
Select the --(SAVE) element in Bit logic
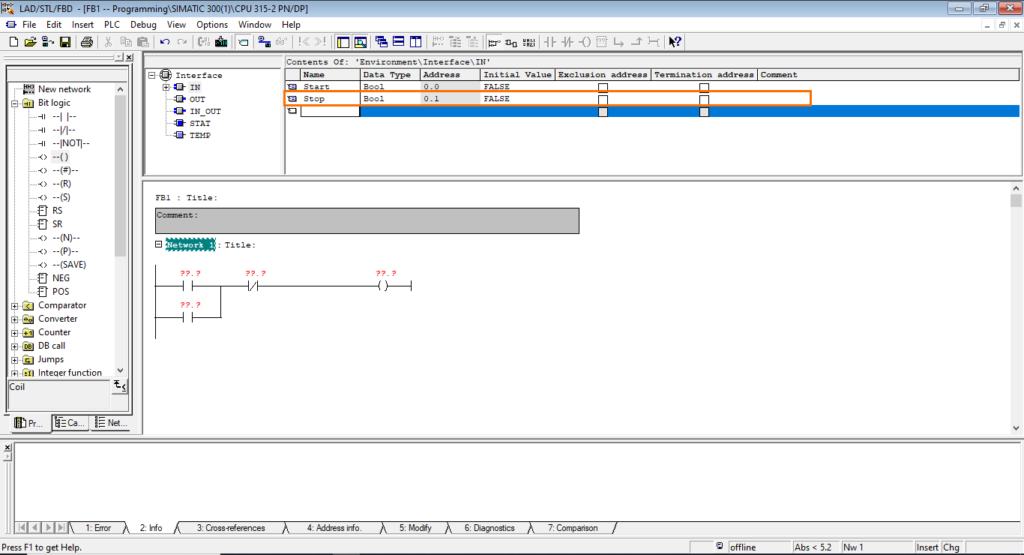tap(69, 264)
